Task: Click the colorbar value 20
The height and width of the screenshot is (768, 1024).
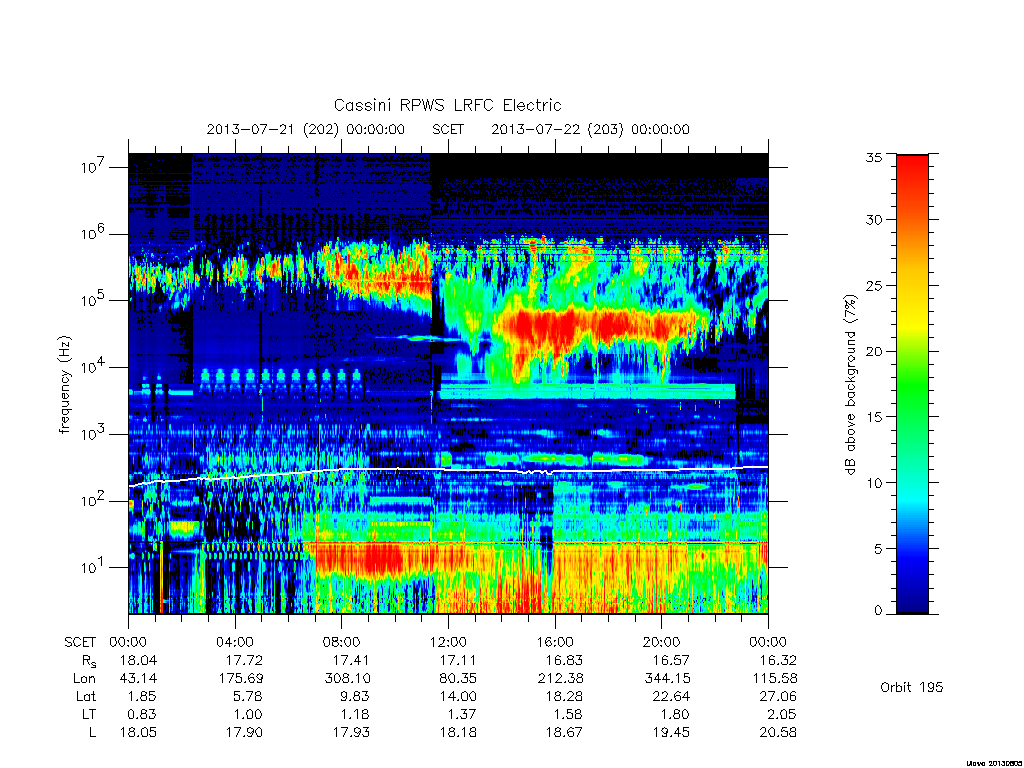Action: point(874,351)
